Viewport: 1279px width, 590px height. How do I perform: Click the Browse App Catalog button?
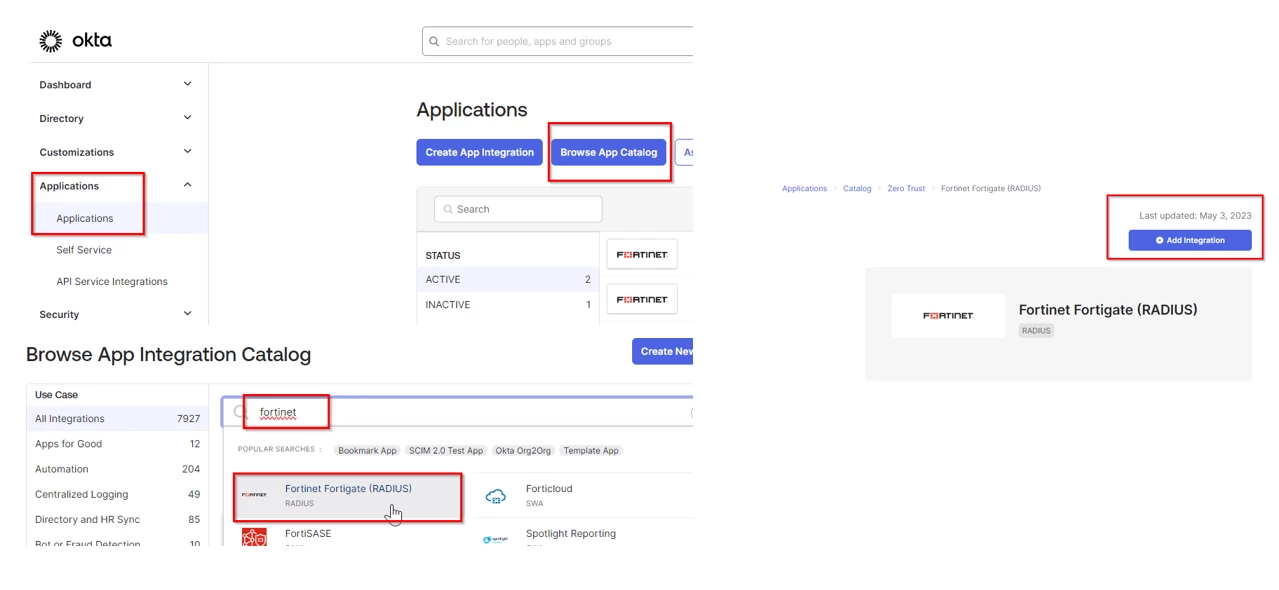point(608,152)
